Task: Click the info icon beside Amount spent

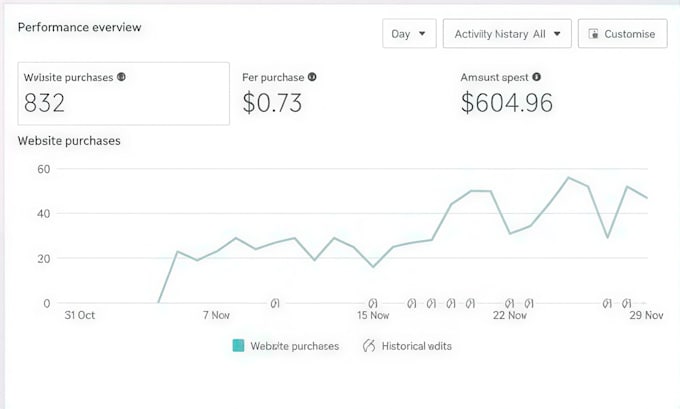Action: coord(536,77)
